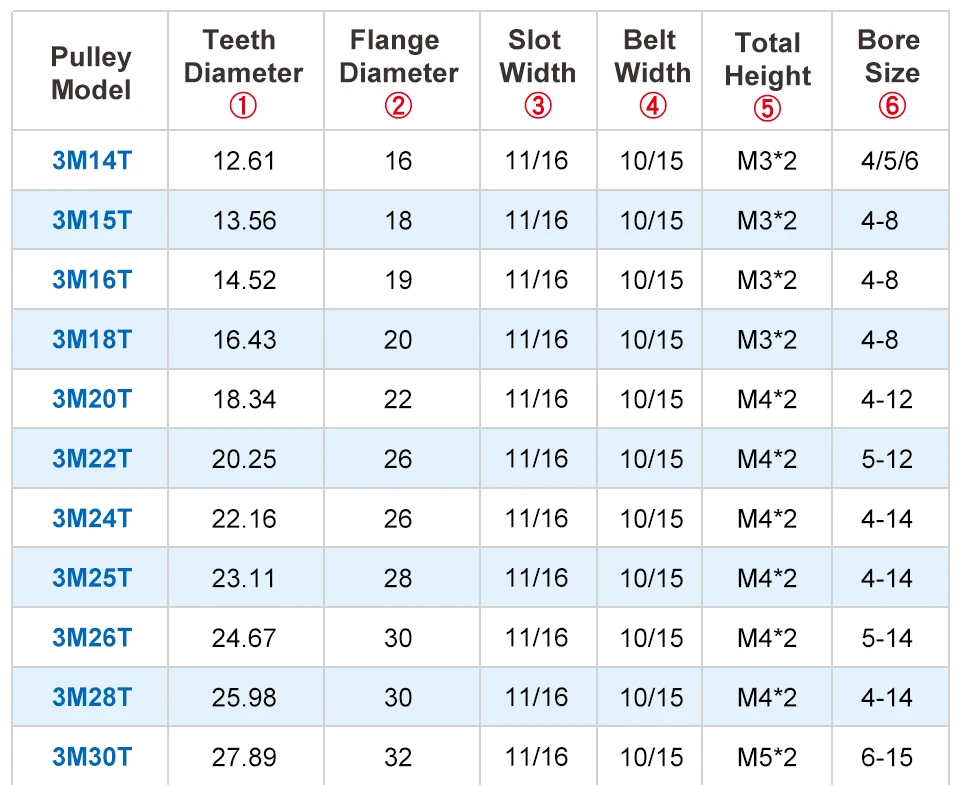
Task: Click the Teeth Diameter header text
Action: 243,57
